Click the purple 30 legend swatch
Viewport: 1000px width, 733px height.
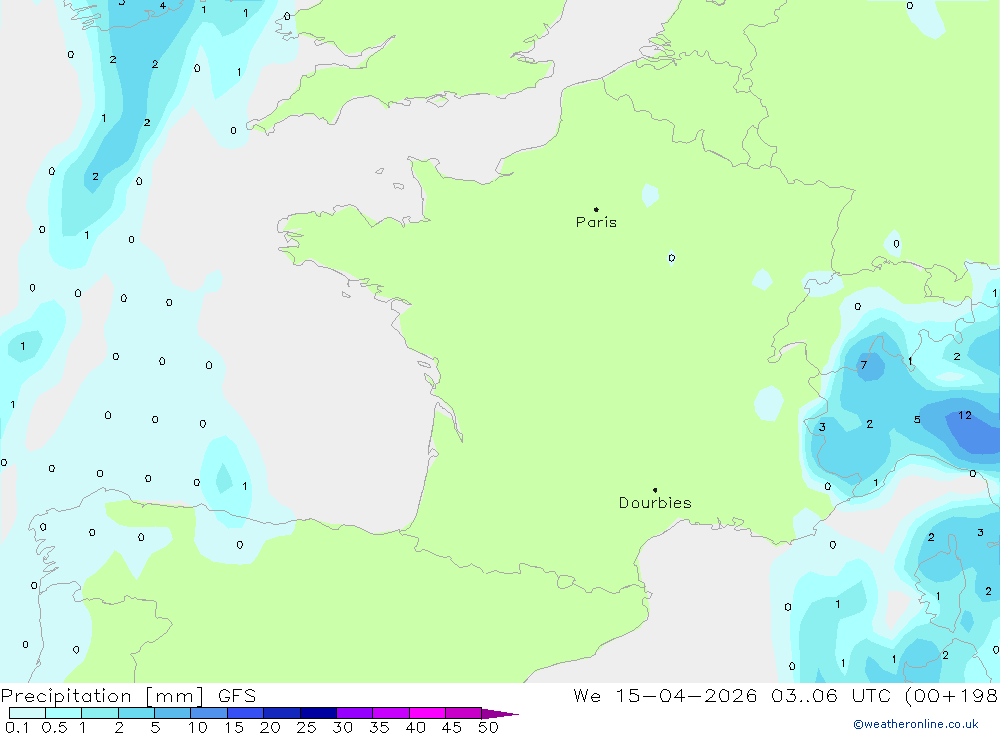click(x=355, y=713)
